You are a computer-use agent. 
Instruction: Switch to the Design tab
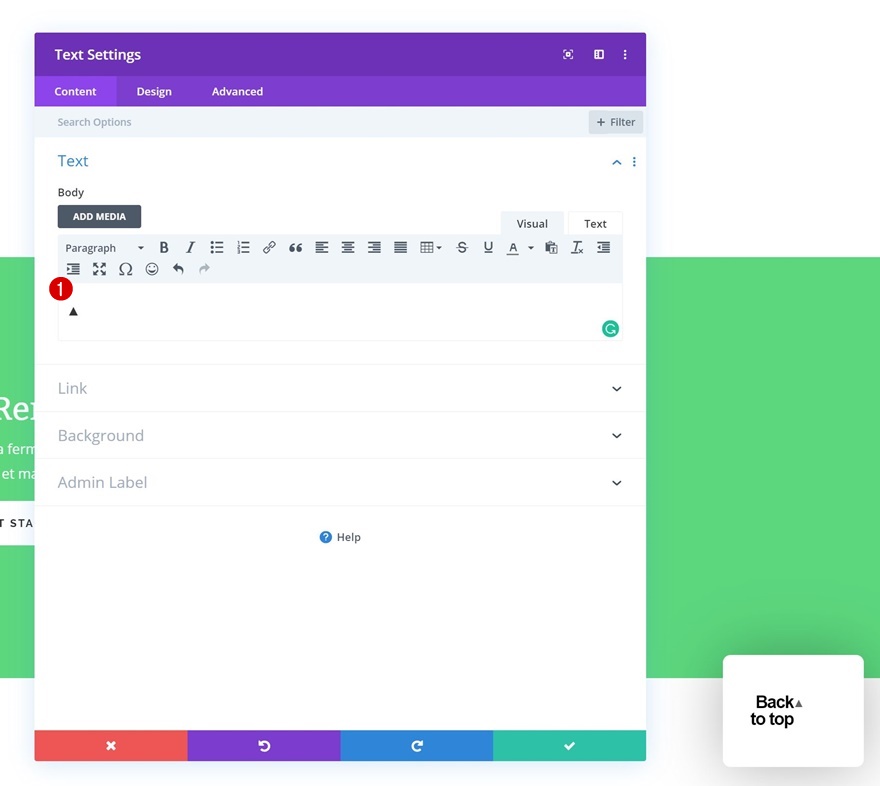(154, 91)
